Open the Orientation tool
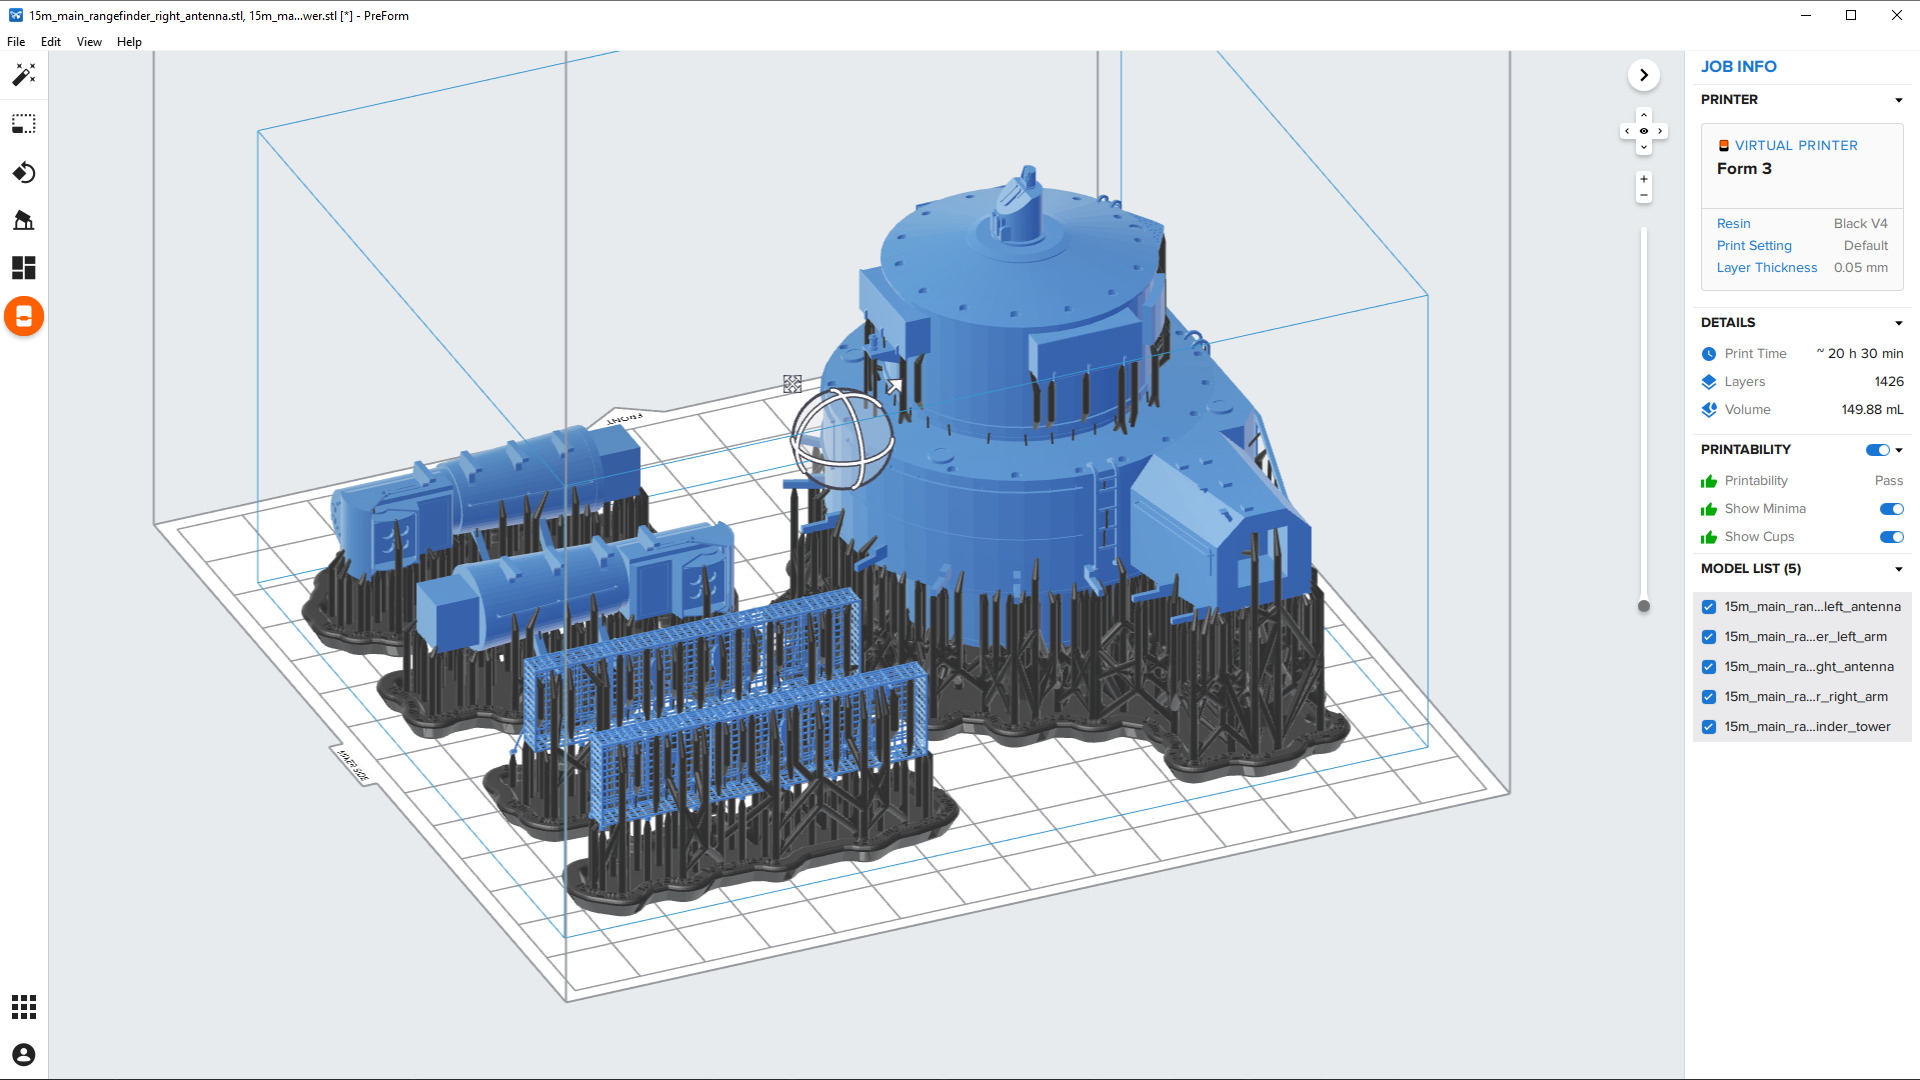This screenshot has width=1920, height=1080. point(24,173)
